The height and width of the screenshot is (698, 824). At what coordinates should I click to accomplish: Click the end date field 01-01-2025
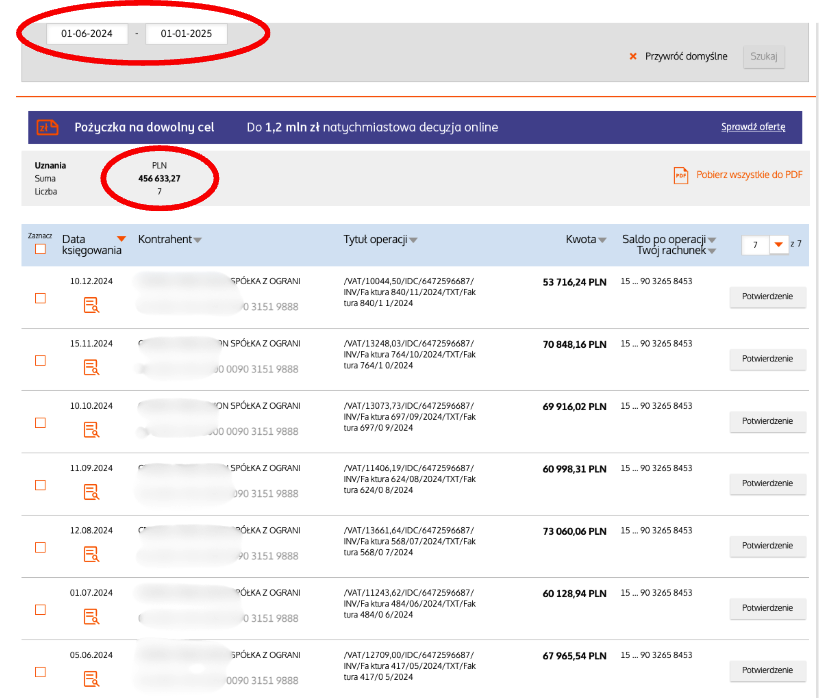tap(186, 34)
